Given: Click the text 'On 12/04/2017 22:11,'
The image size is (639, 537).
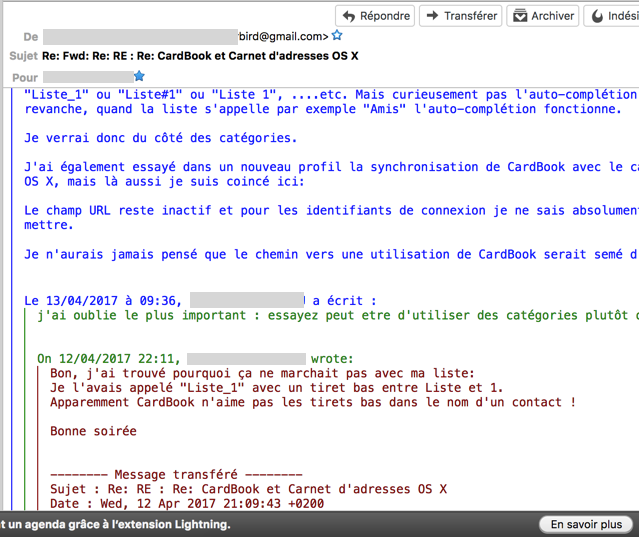Looking at the screenshot, I should click(x=108, y=359).
